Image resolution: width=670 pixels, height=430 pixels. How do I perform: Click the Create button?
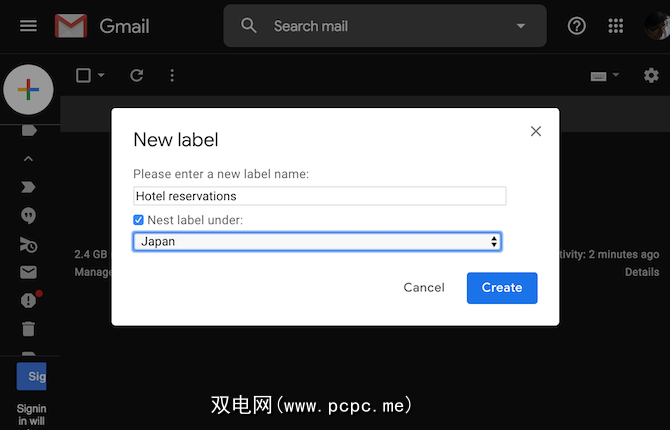502,288
